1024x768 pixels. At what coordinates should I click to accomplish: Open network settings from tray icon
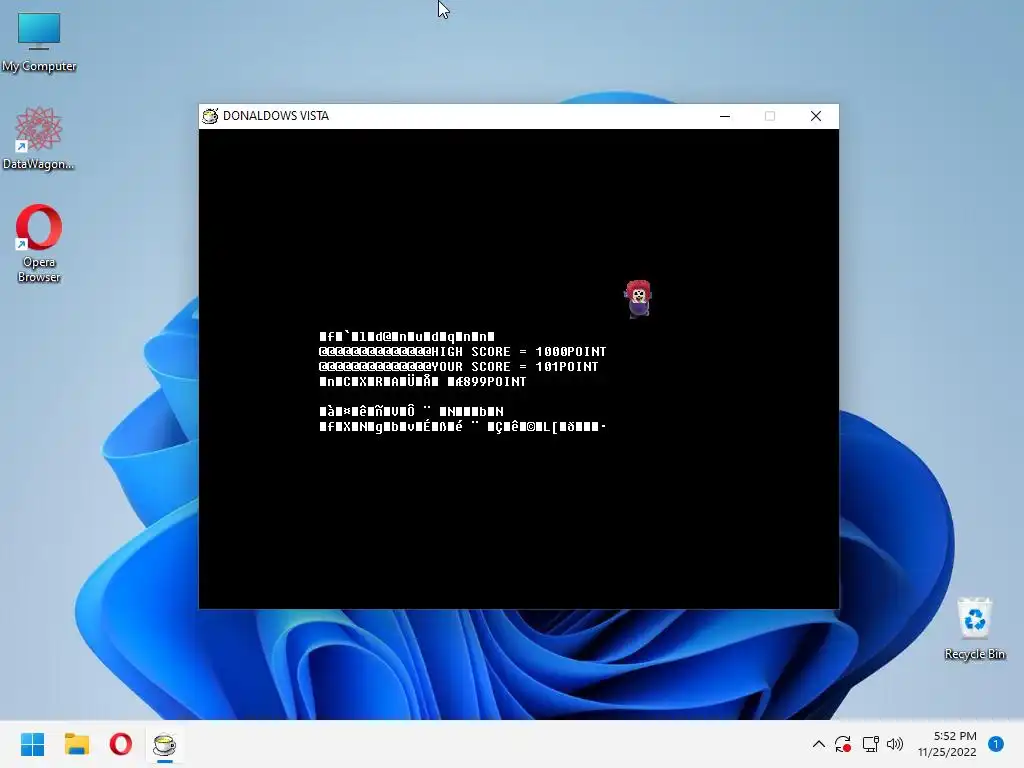click(x=870, y=744)
